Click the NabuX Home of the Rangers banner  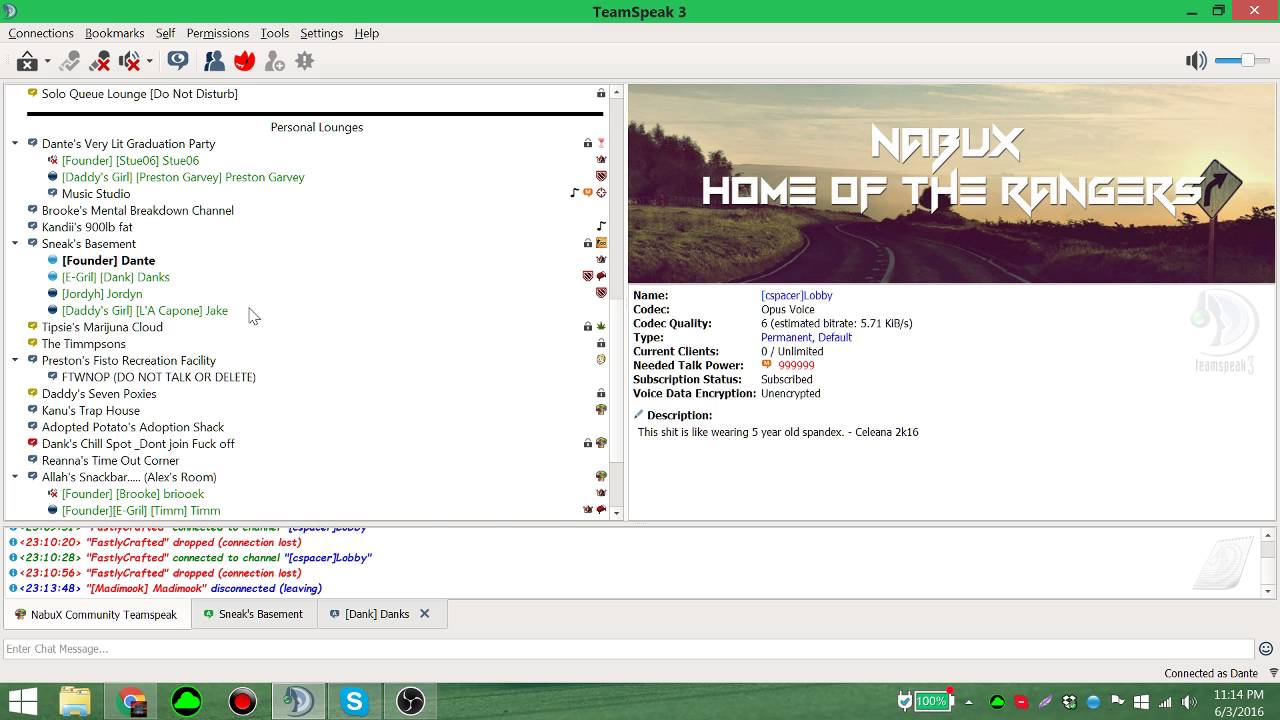(951, 184)
